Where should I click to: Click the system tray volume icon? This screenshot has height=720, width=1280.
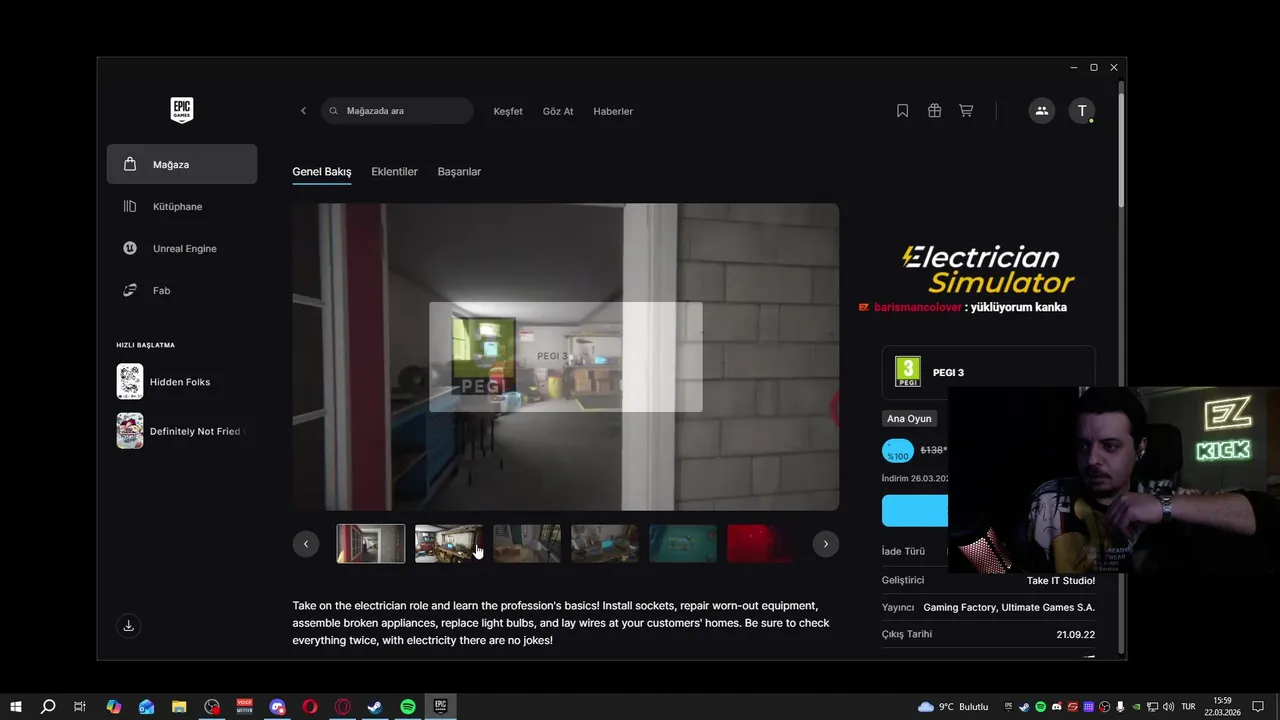click(x=1168, y=707)
